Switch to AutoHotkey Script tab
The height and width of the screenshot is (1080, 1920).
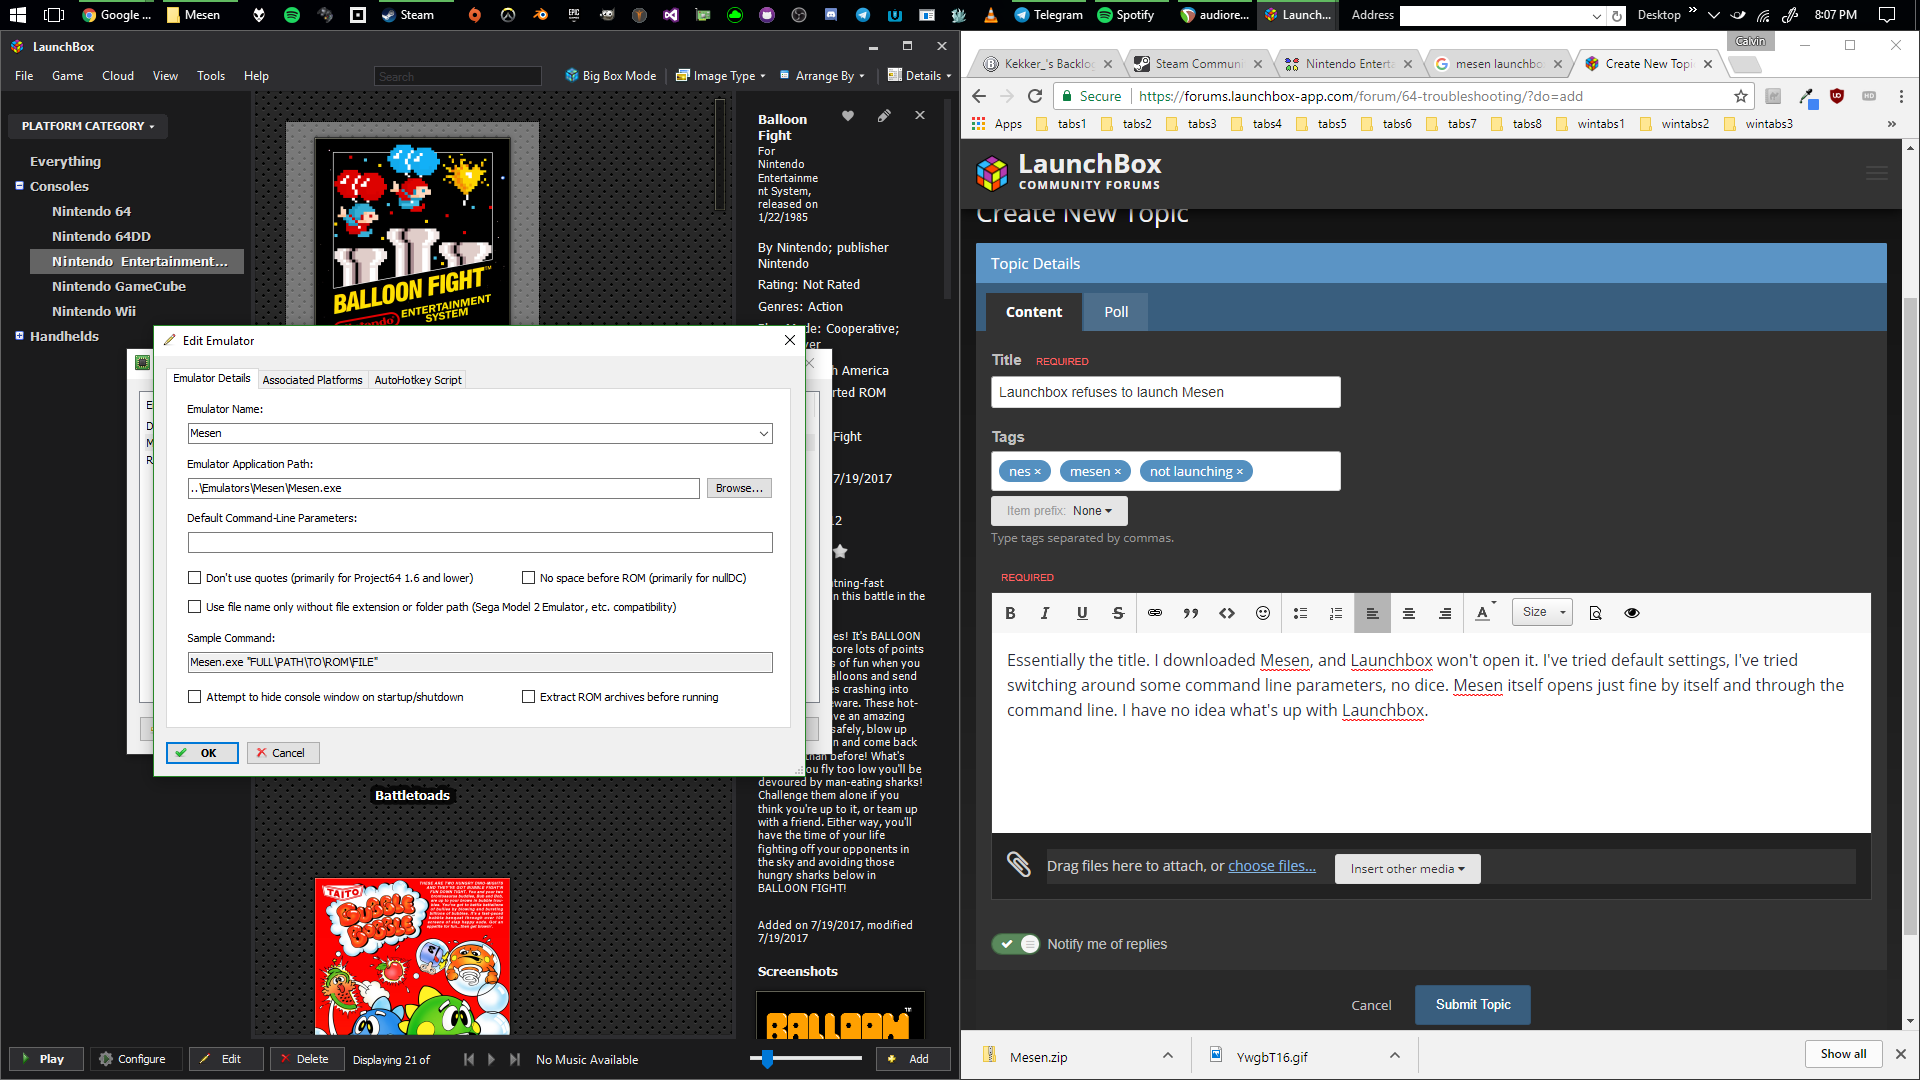coord(418,380)
